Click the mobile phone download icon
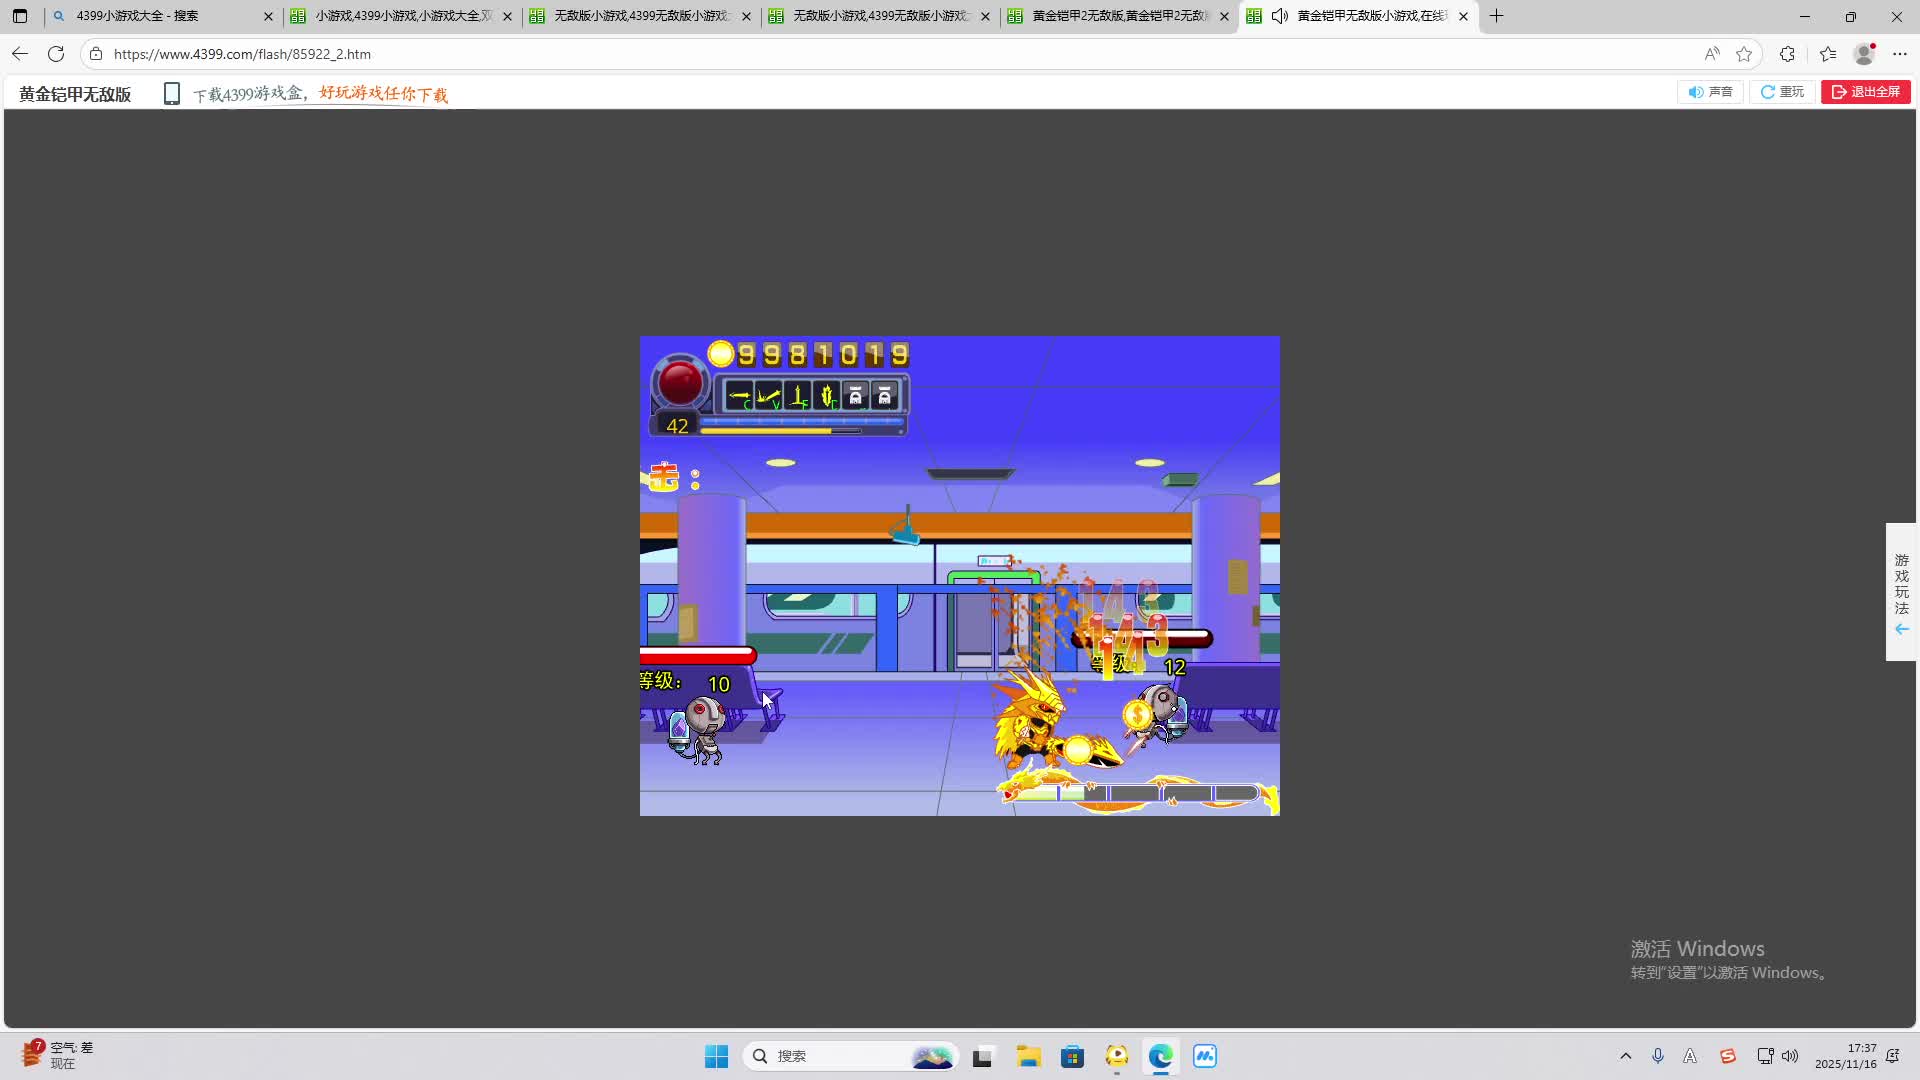This screenshot has width=1920, height=1080. pyautogui.click(x=172, y=94)
